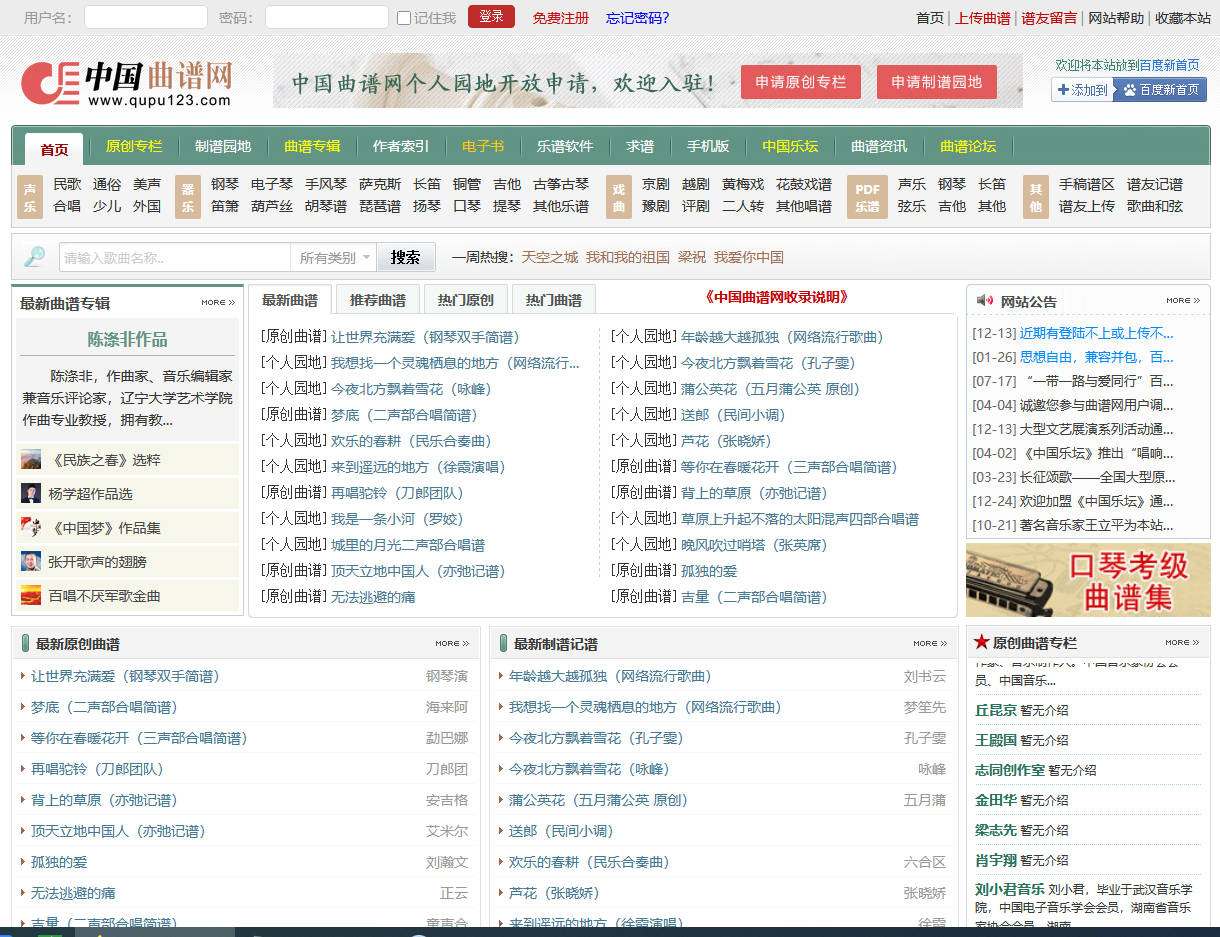Expand MORE in 最新曲谱专辑 panel

[217, 302]
